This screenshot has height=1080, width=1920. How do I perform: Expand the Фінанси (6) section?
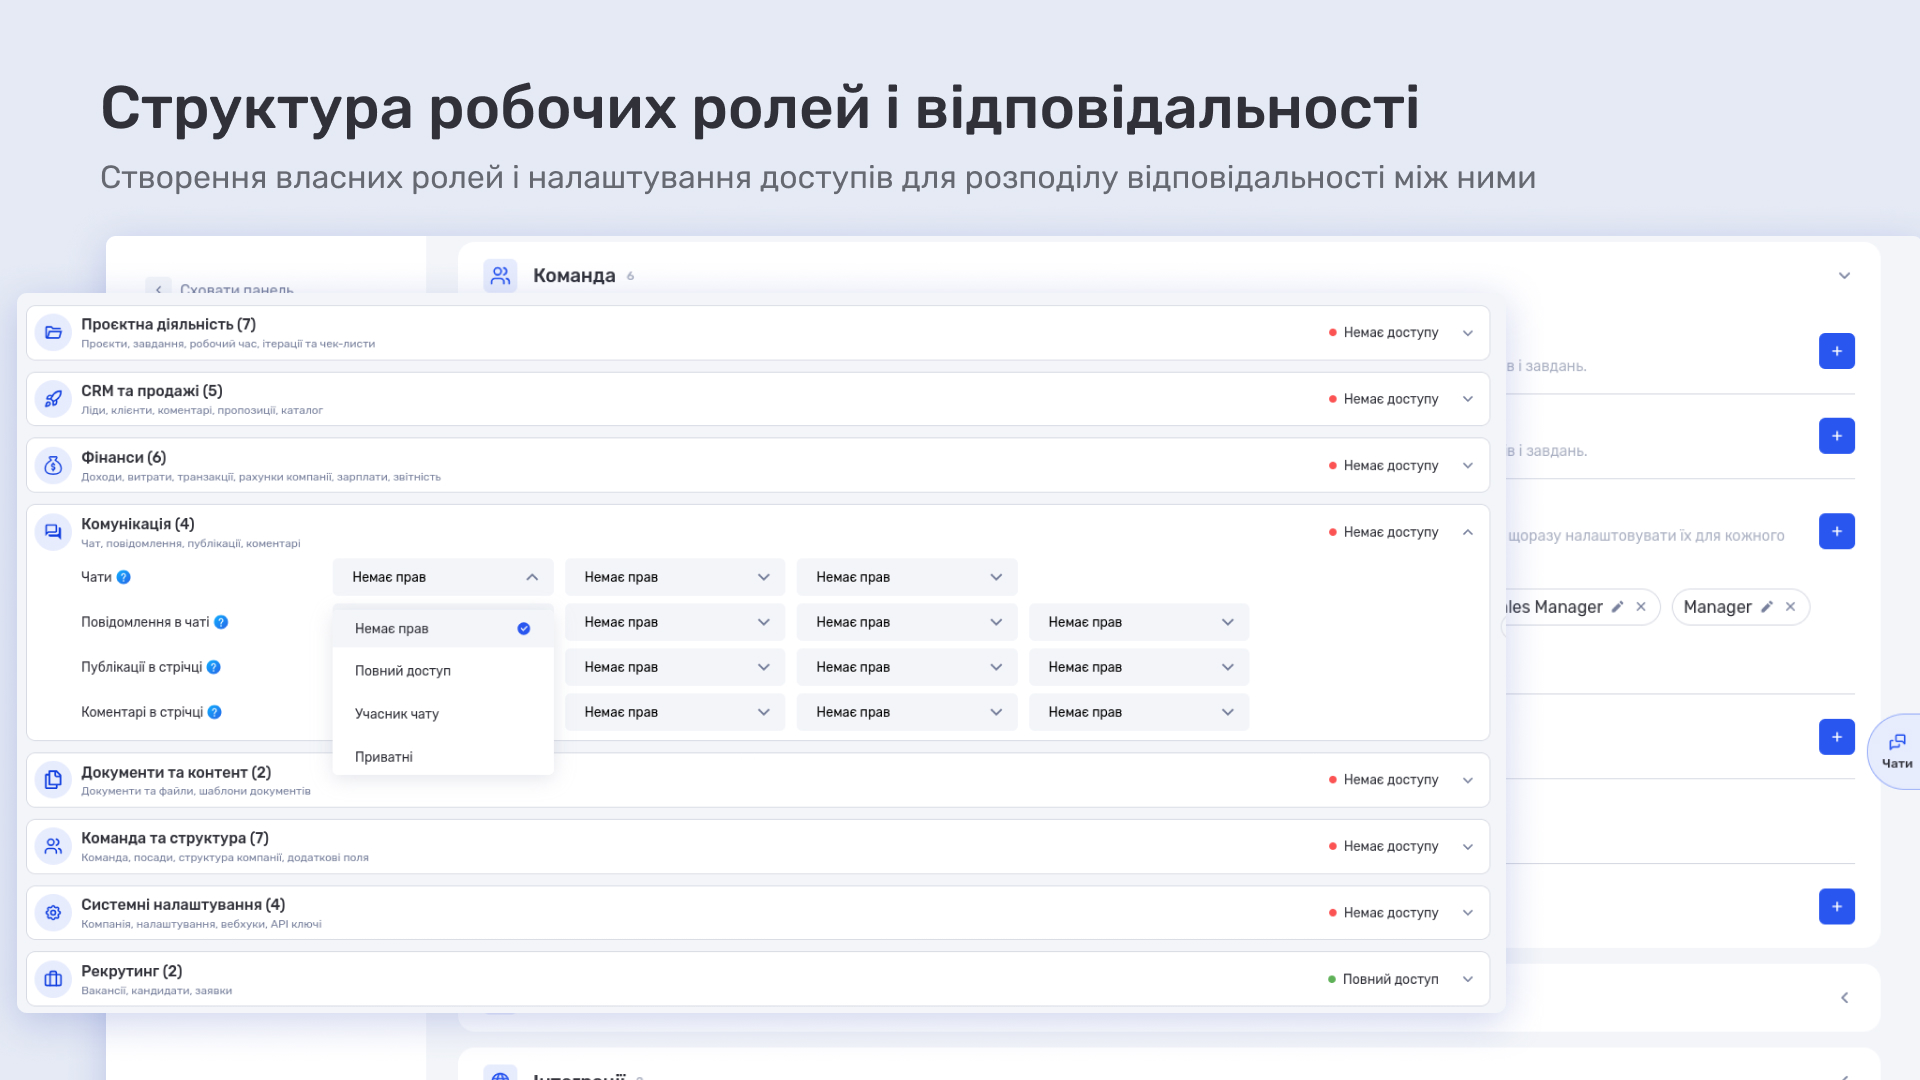tap(1467, 466)
